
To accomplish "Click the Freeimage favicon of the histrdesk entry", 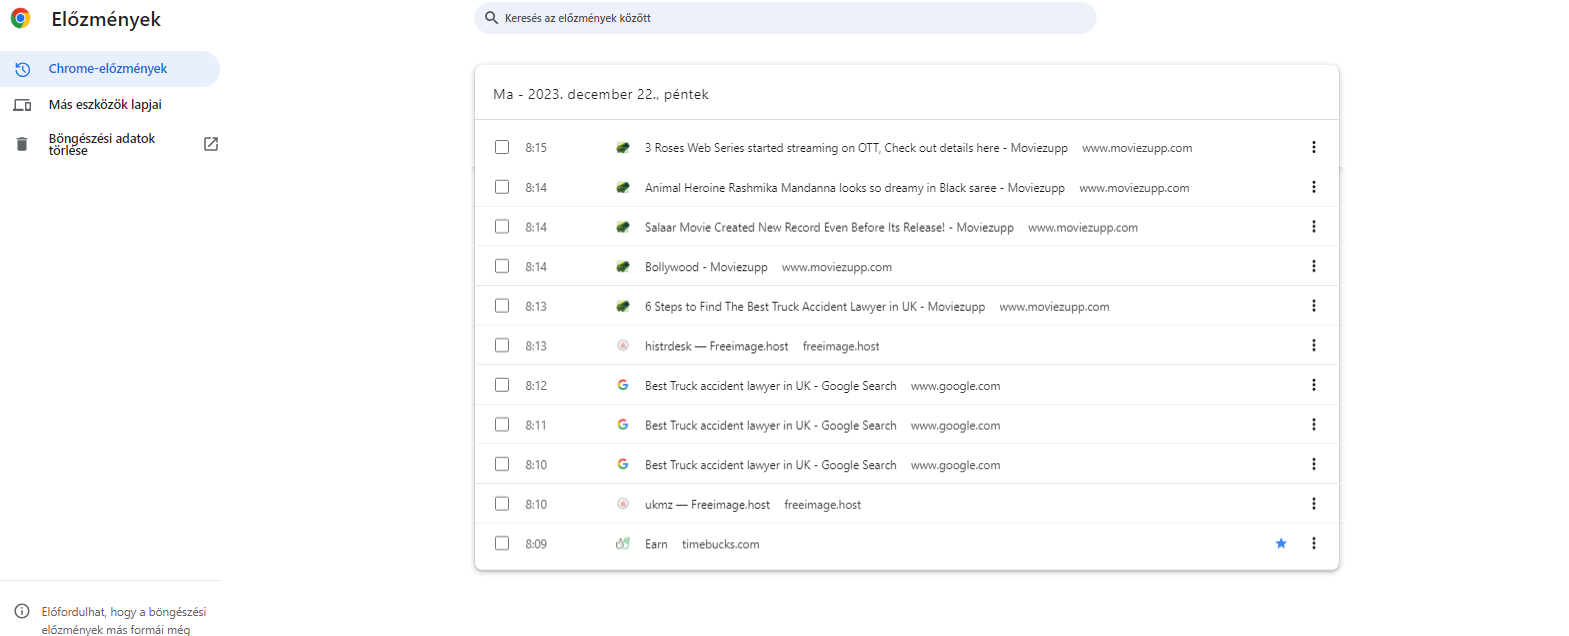I will (623, 345).
